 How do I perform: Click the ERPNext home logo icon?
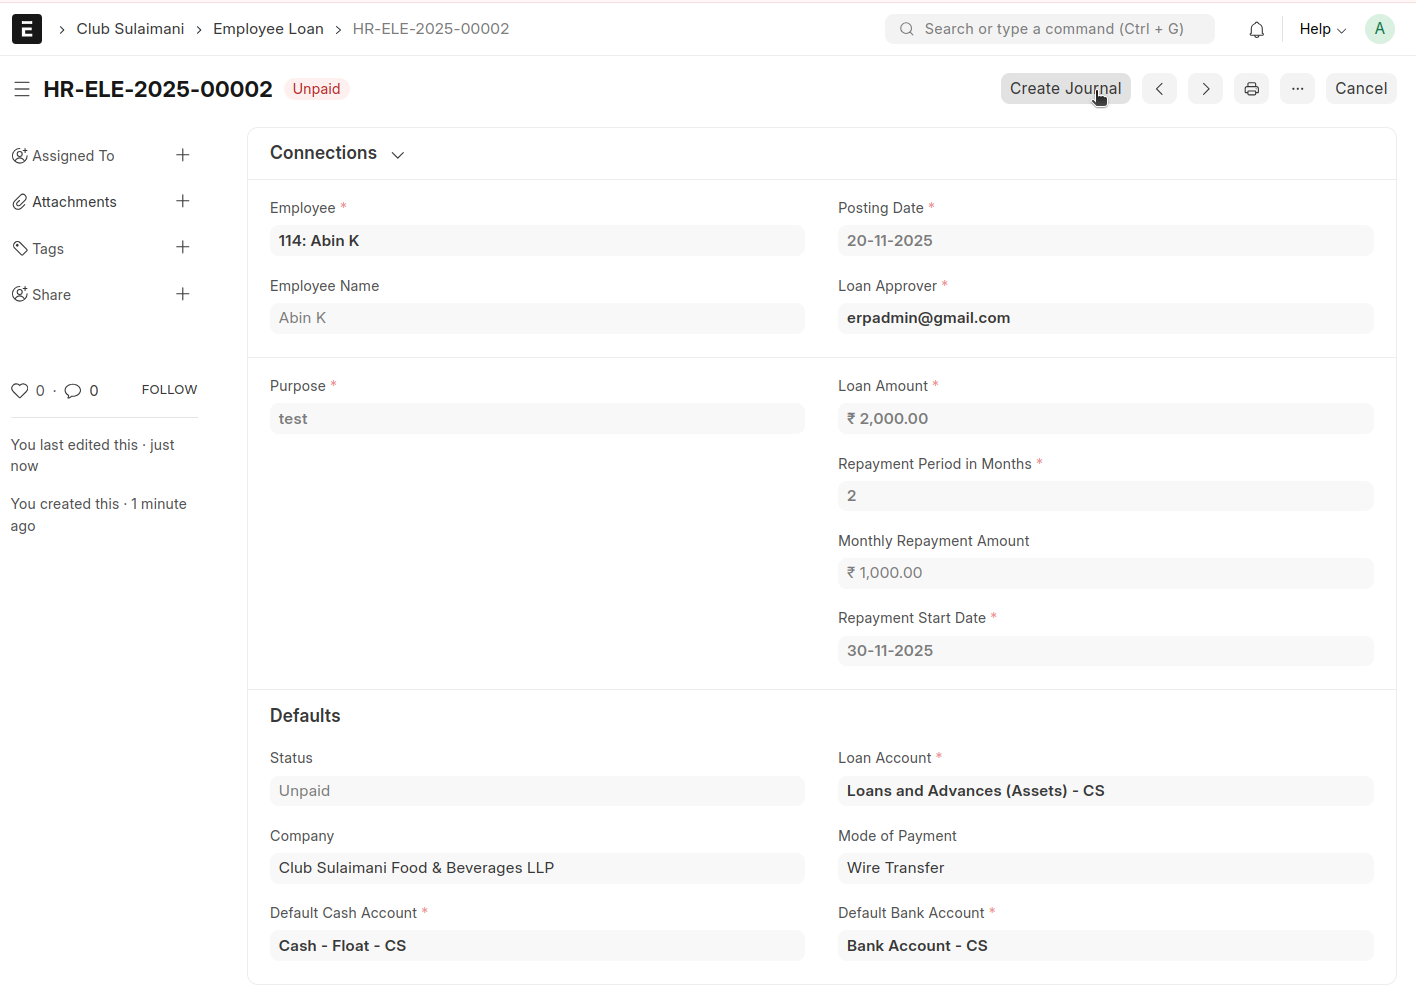point(27,29)
